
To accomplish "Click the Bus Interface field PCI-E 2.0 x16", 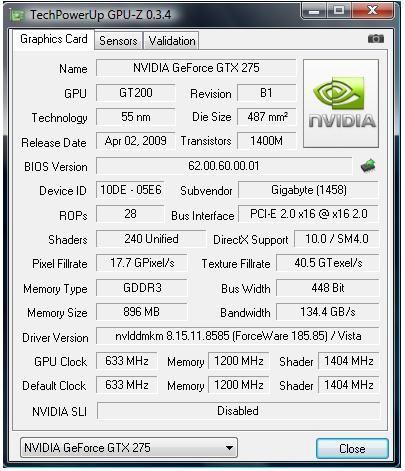I will (x=308, y=214).
